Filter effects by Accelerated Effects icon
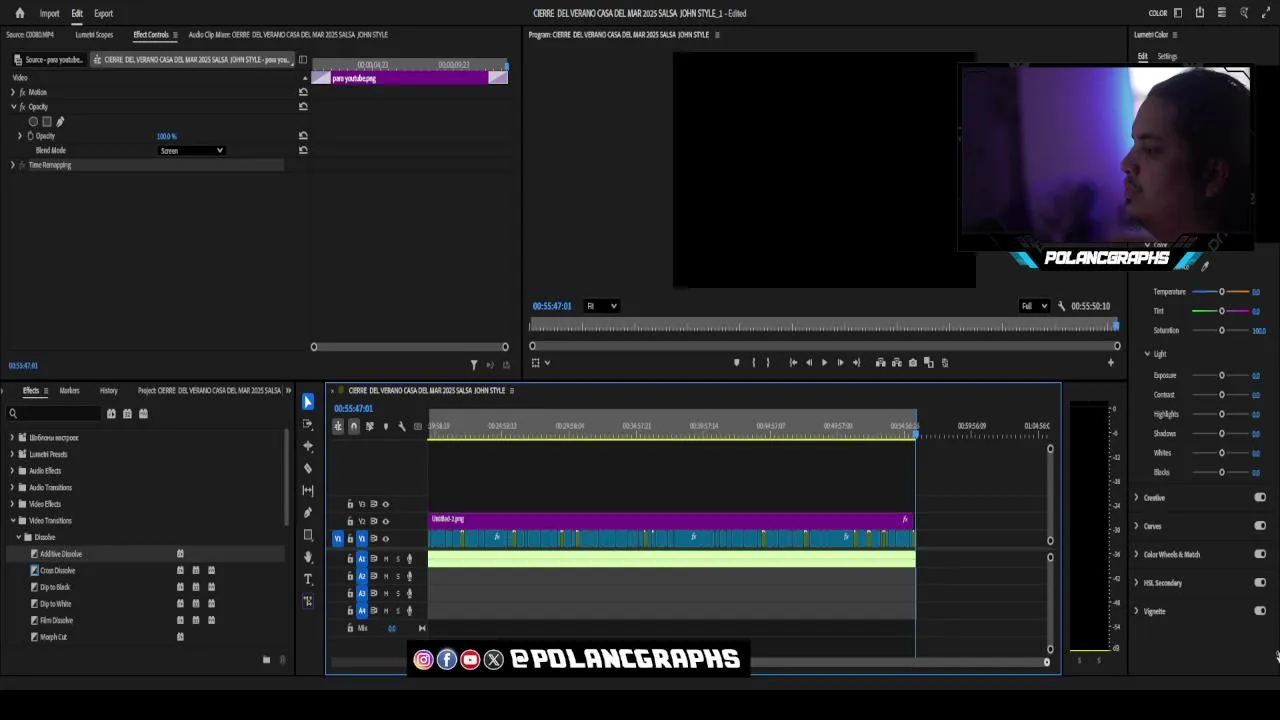Screen dimensions: 1280x720 (x=111, y=414)
